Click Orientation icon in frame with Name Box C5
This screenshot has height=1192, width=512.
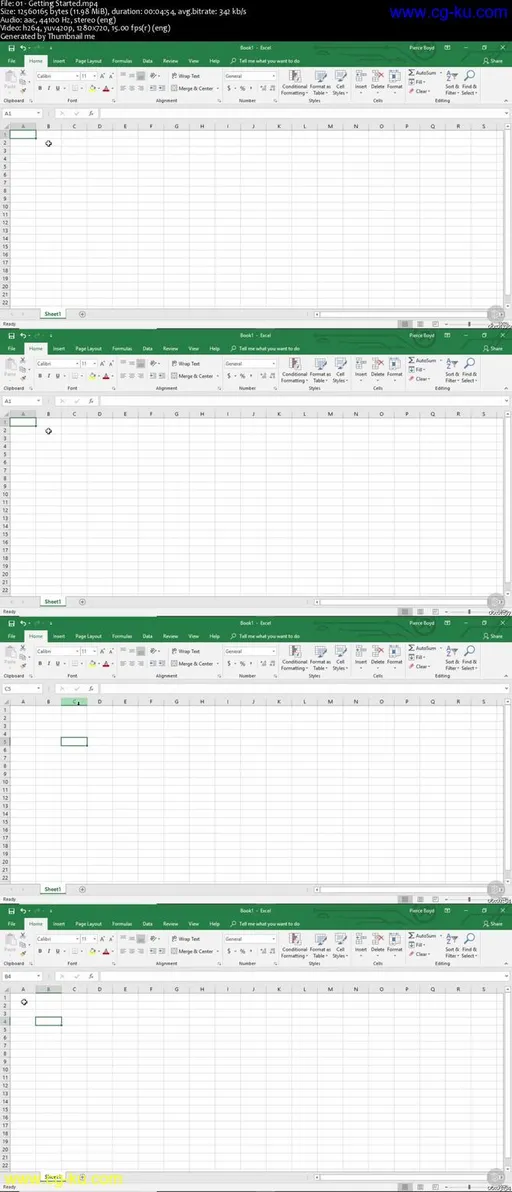tap(153, 651)
